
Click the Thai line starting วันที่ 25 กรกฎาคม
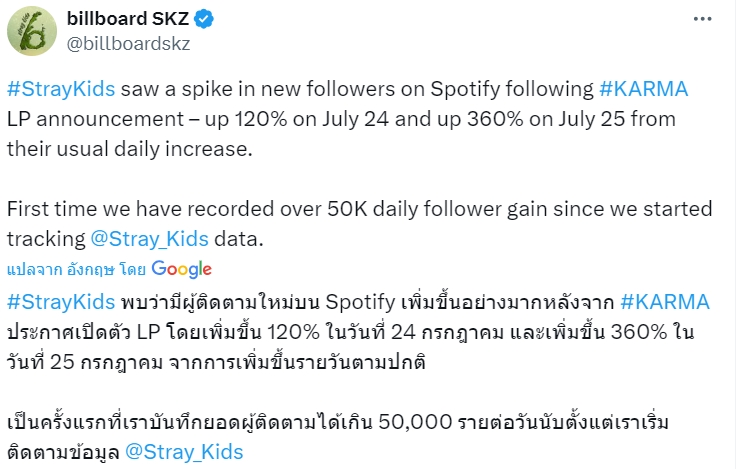[x=216, y=362]
